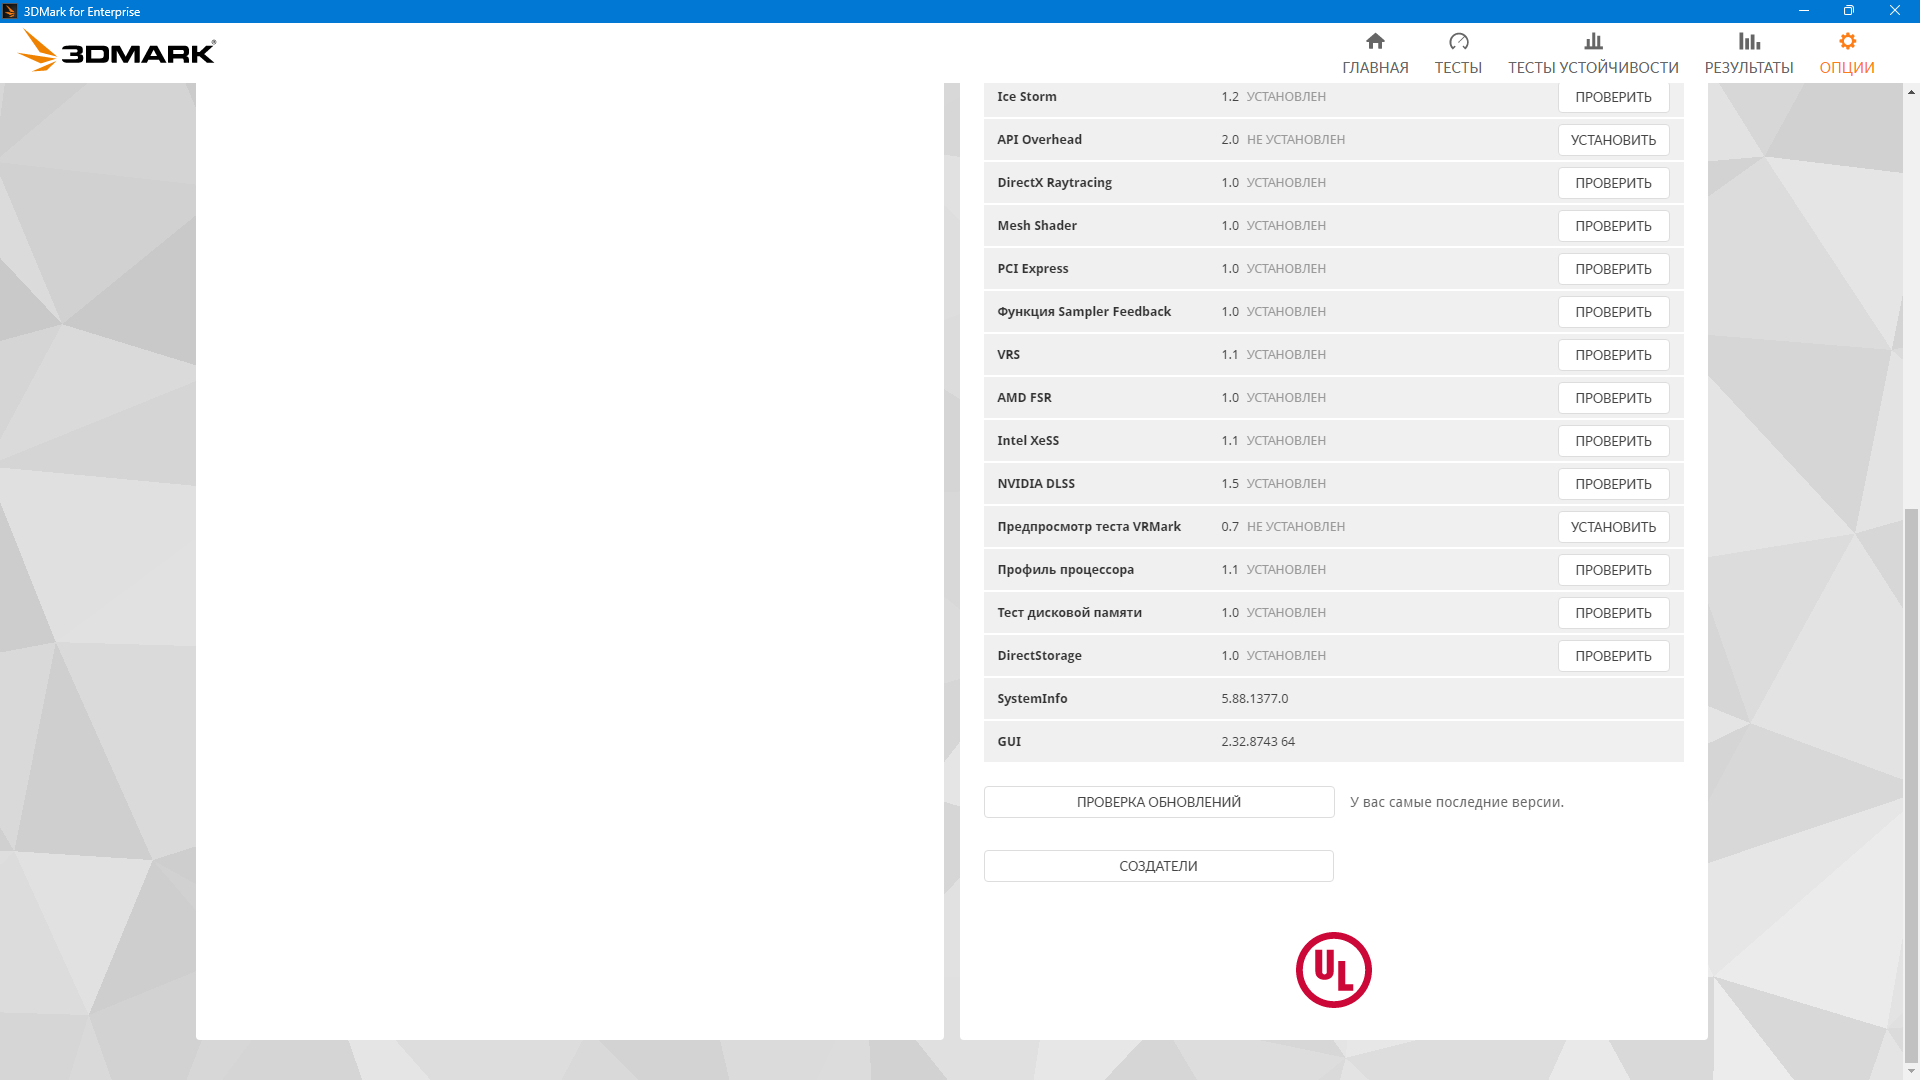The height and width of the screenshot is (1080, 1920).
Task: Click the 3DMark app icon in title bar
Action: point(10,11)
